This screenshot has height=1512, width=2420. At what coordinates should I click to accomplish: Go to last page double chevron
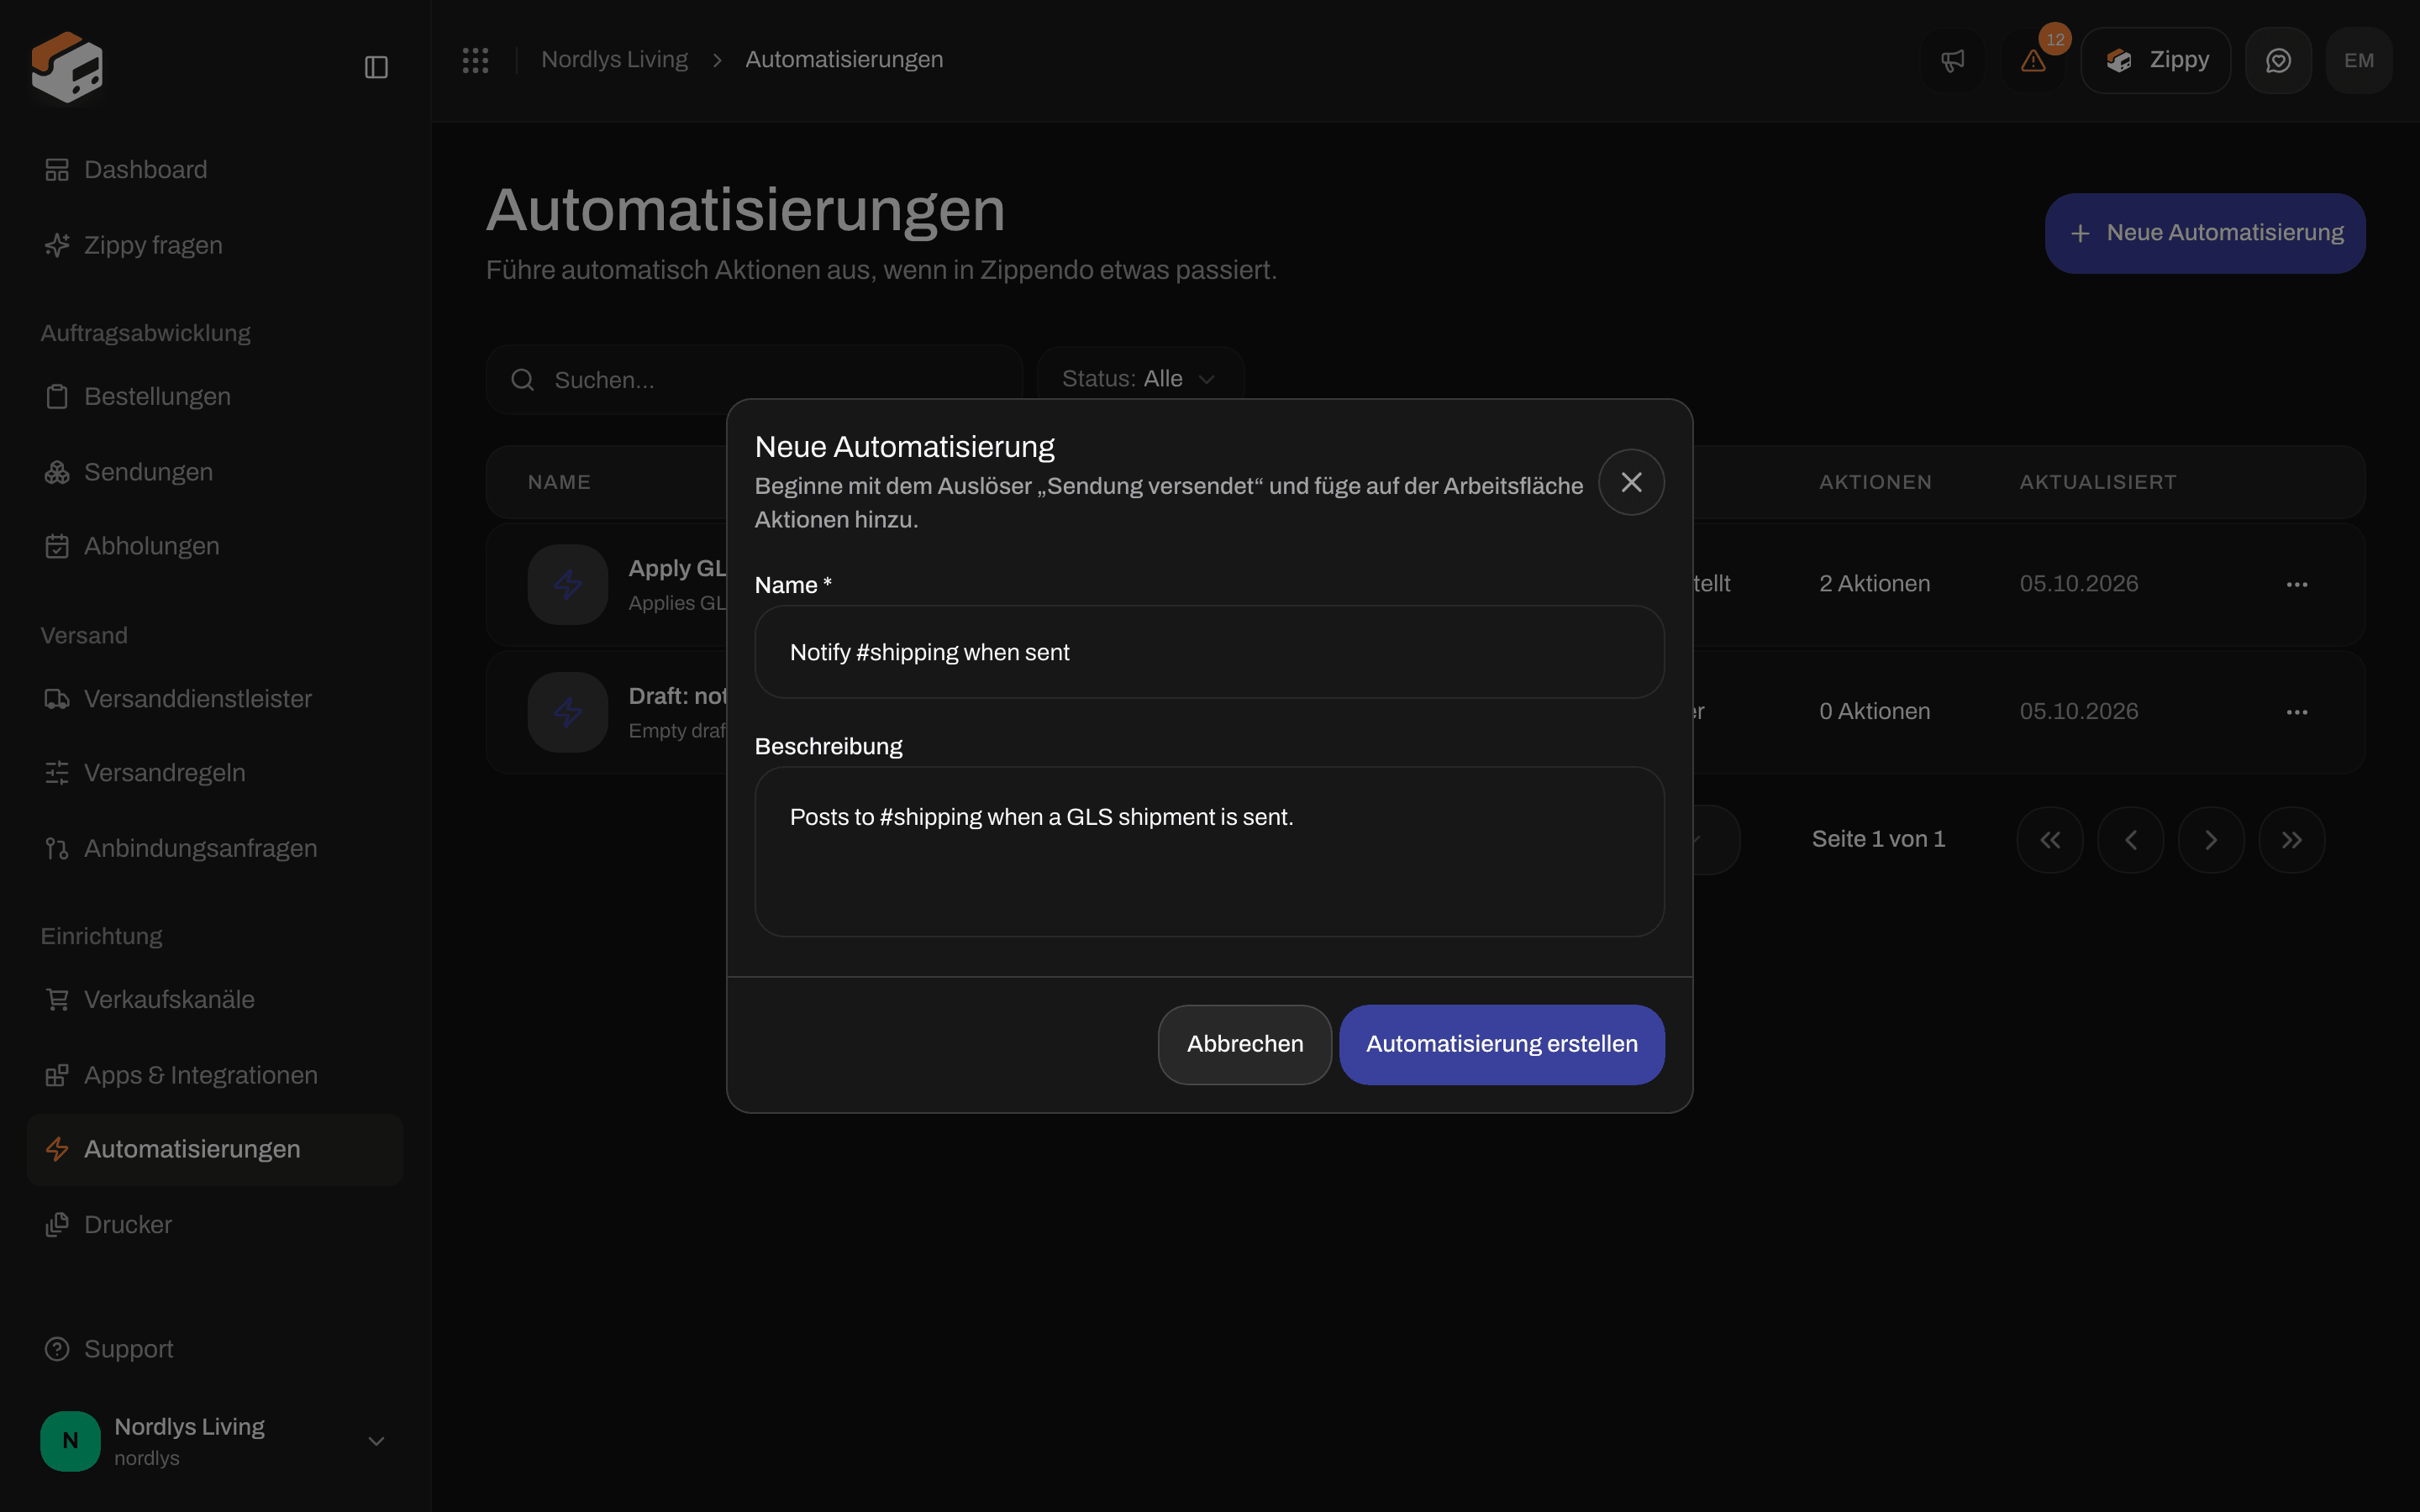2292,840
